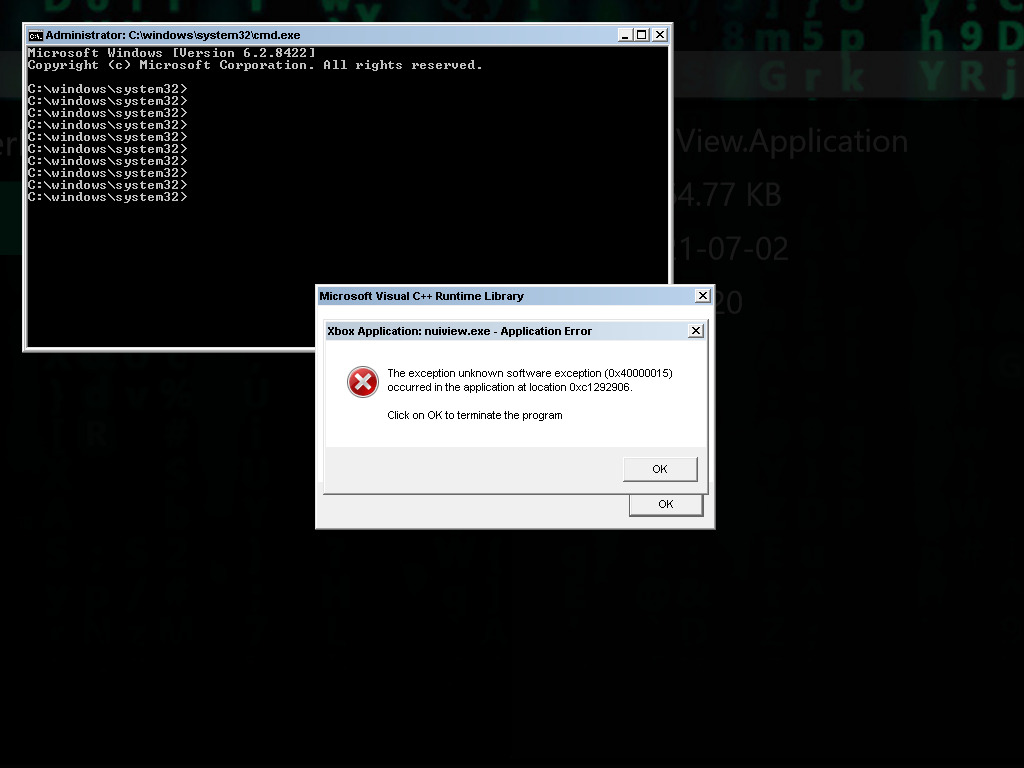
Task: Click 'Click on OK to terminate the program' text
Action: (475, 415)
